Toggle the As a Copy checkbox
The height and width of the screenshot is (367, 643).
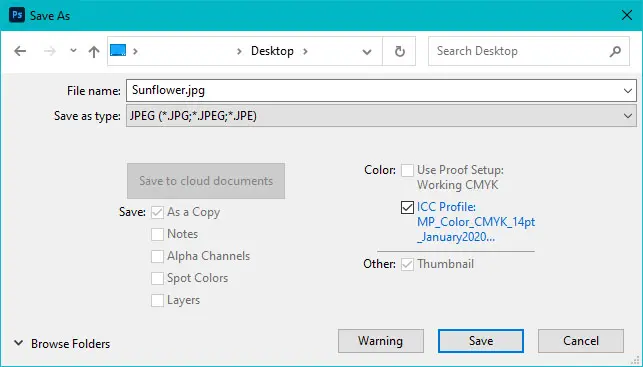[x=157, y=212]
